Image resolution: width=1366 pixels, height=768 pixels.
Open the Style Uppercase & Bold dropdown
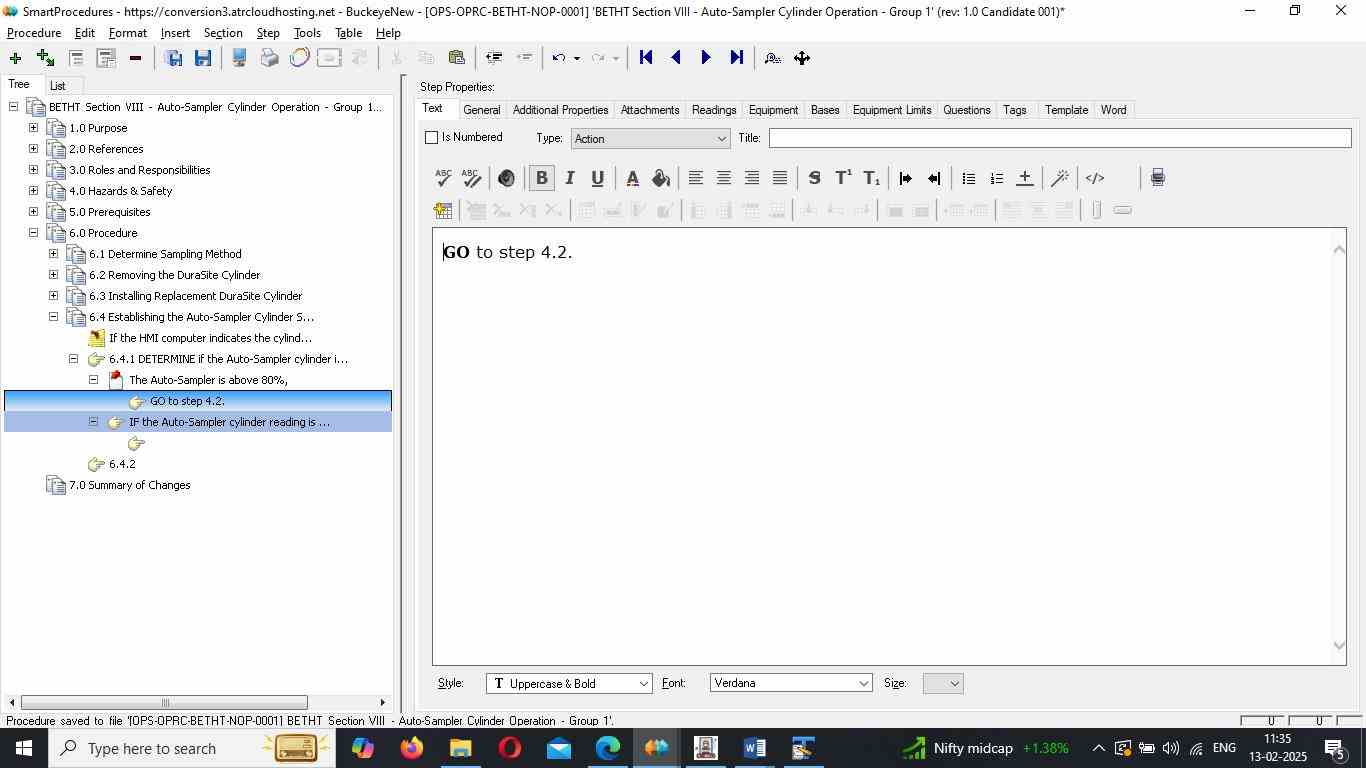pos(569,684)
